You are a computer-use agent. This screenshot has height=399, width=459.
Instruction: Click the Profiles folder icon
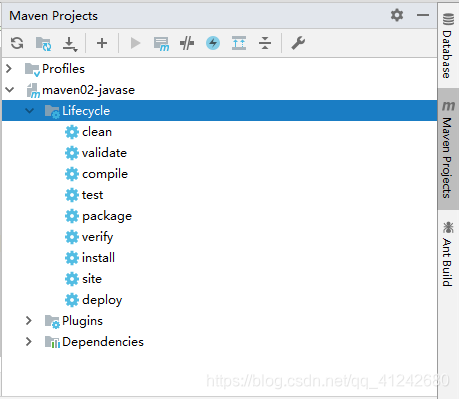32,70
